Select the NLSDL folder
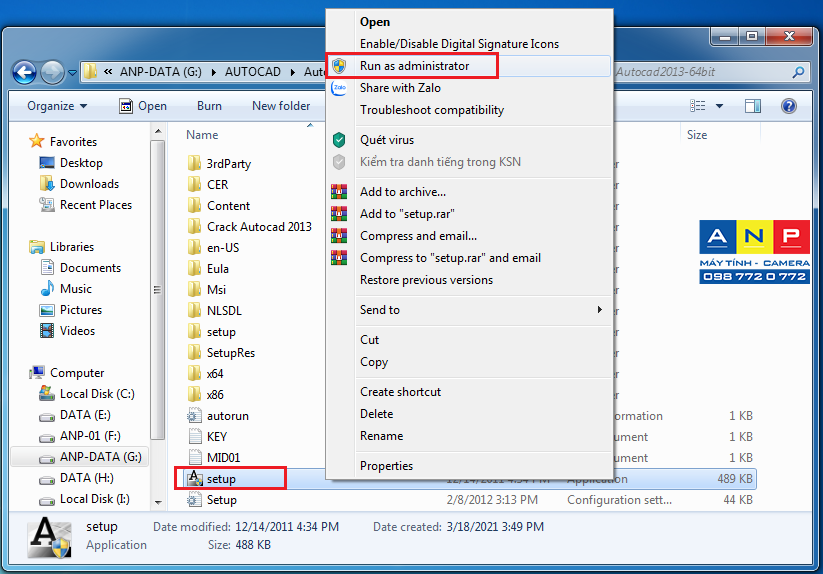The height and width of the screenshot is (574, 823). click(215, 311)
